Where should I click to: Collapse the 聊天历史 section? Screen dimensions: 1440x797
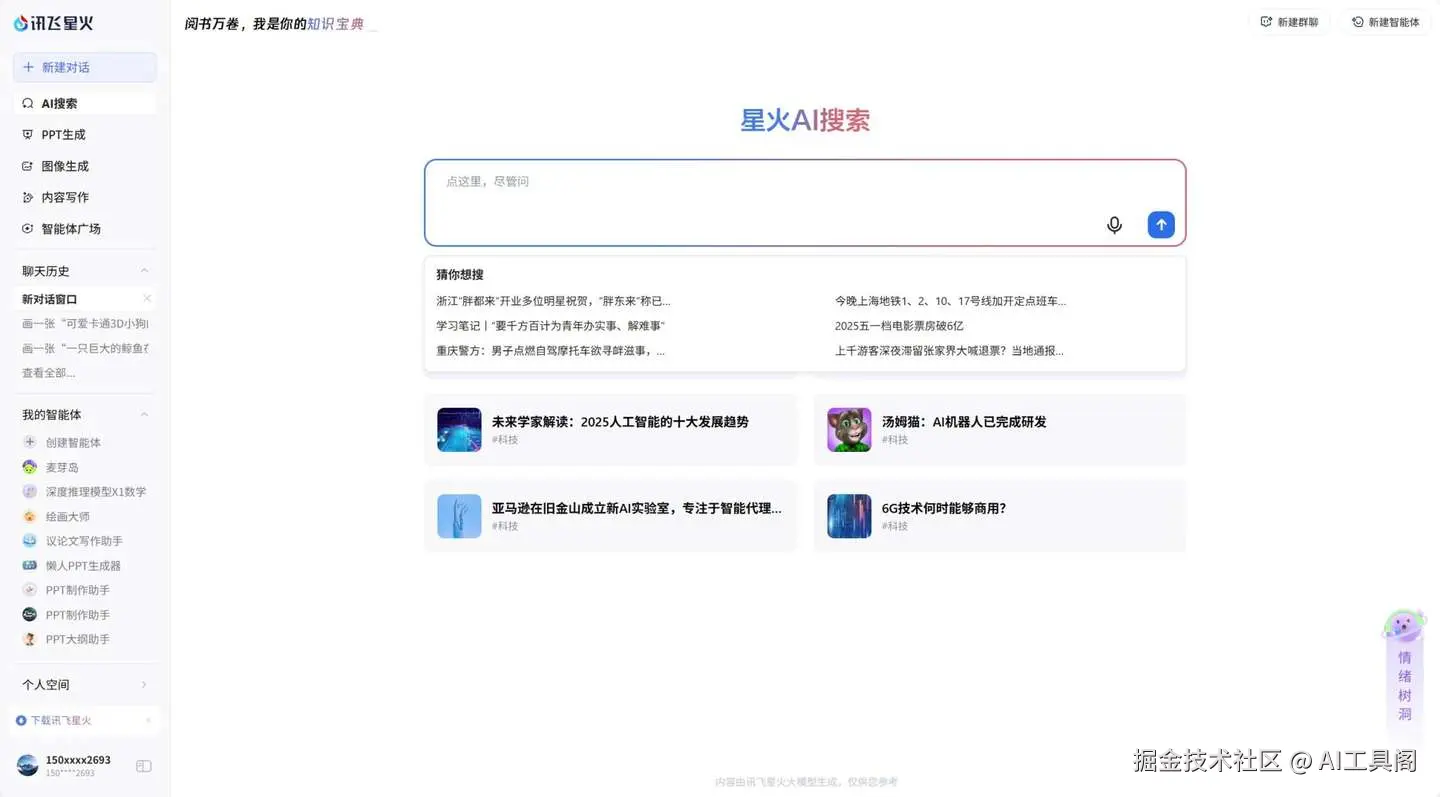(x=144, y=271)
